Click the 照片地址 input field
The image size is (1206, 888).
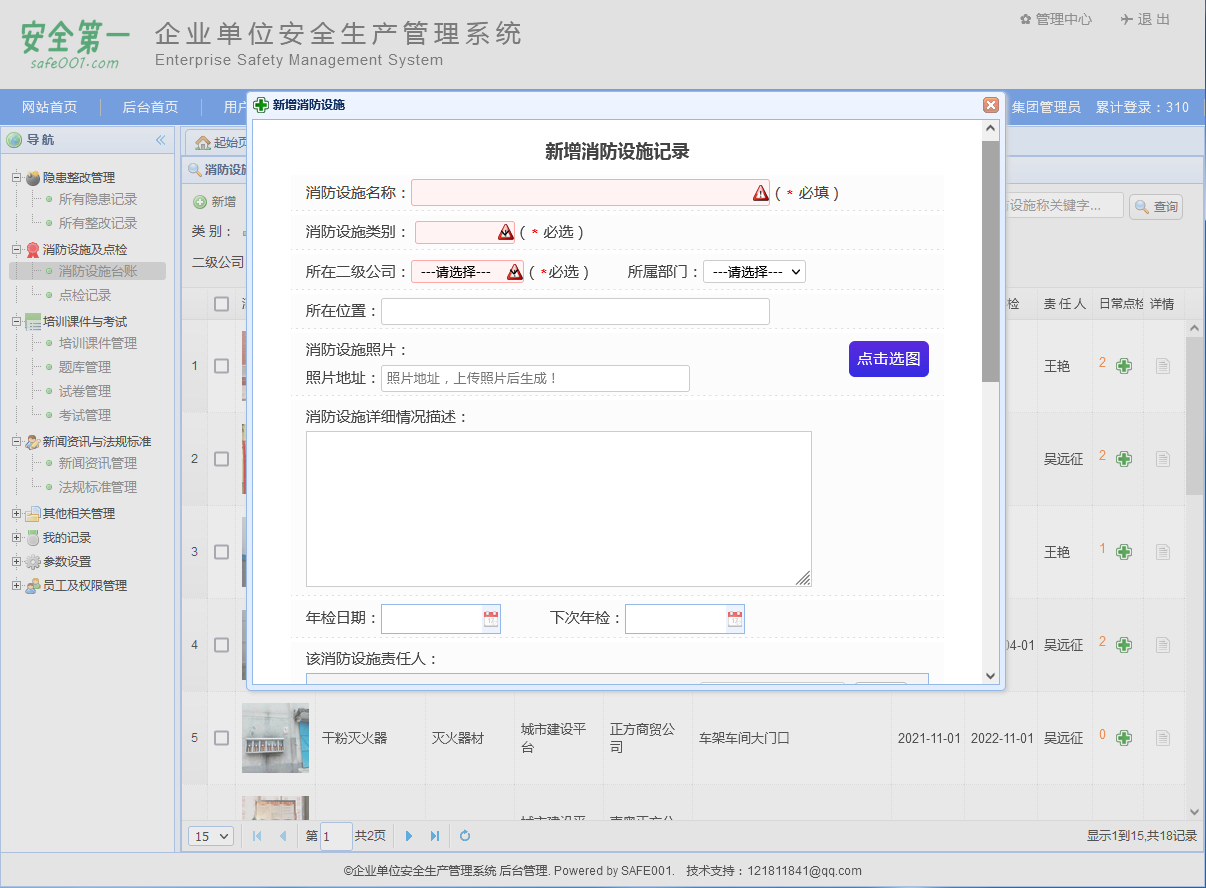tap(535, 378)
